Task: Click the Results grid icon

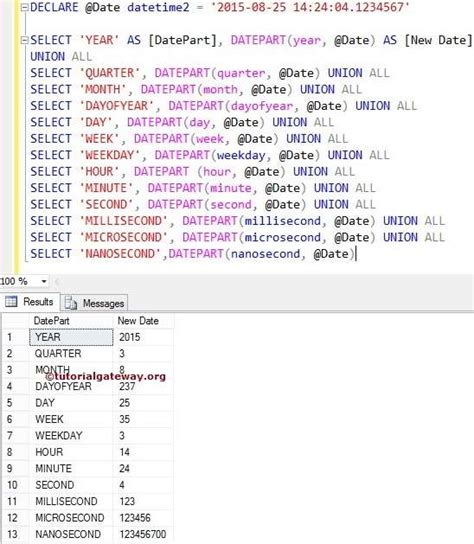Action: [11, 302]
